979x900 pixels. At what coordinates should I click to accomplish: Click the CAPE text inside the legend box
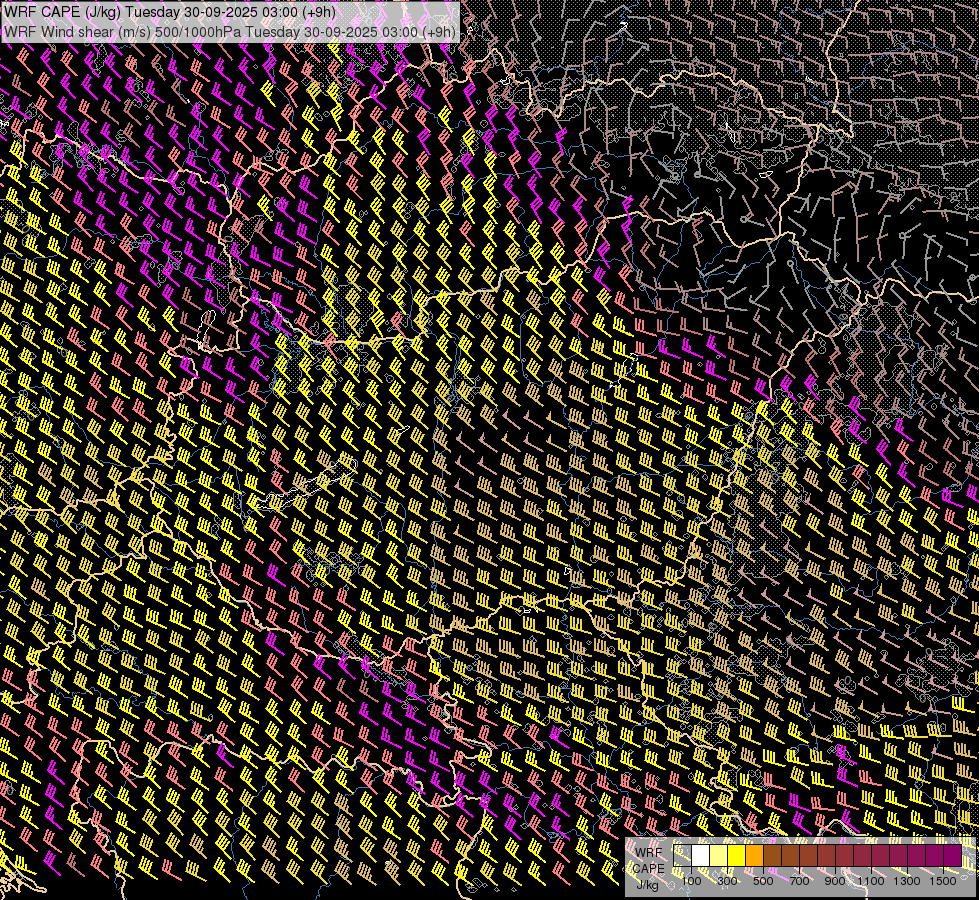[648, 868]
